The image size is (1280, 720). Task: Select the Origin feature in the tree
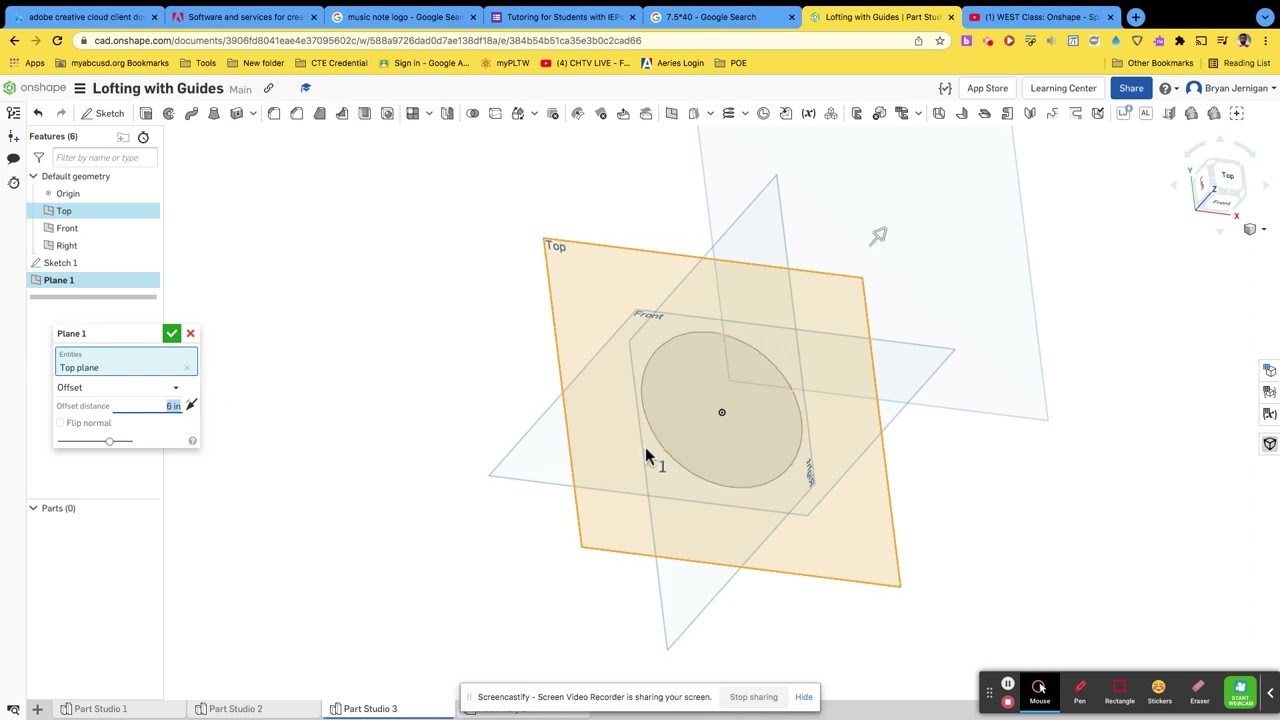coord(68,193)
